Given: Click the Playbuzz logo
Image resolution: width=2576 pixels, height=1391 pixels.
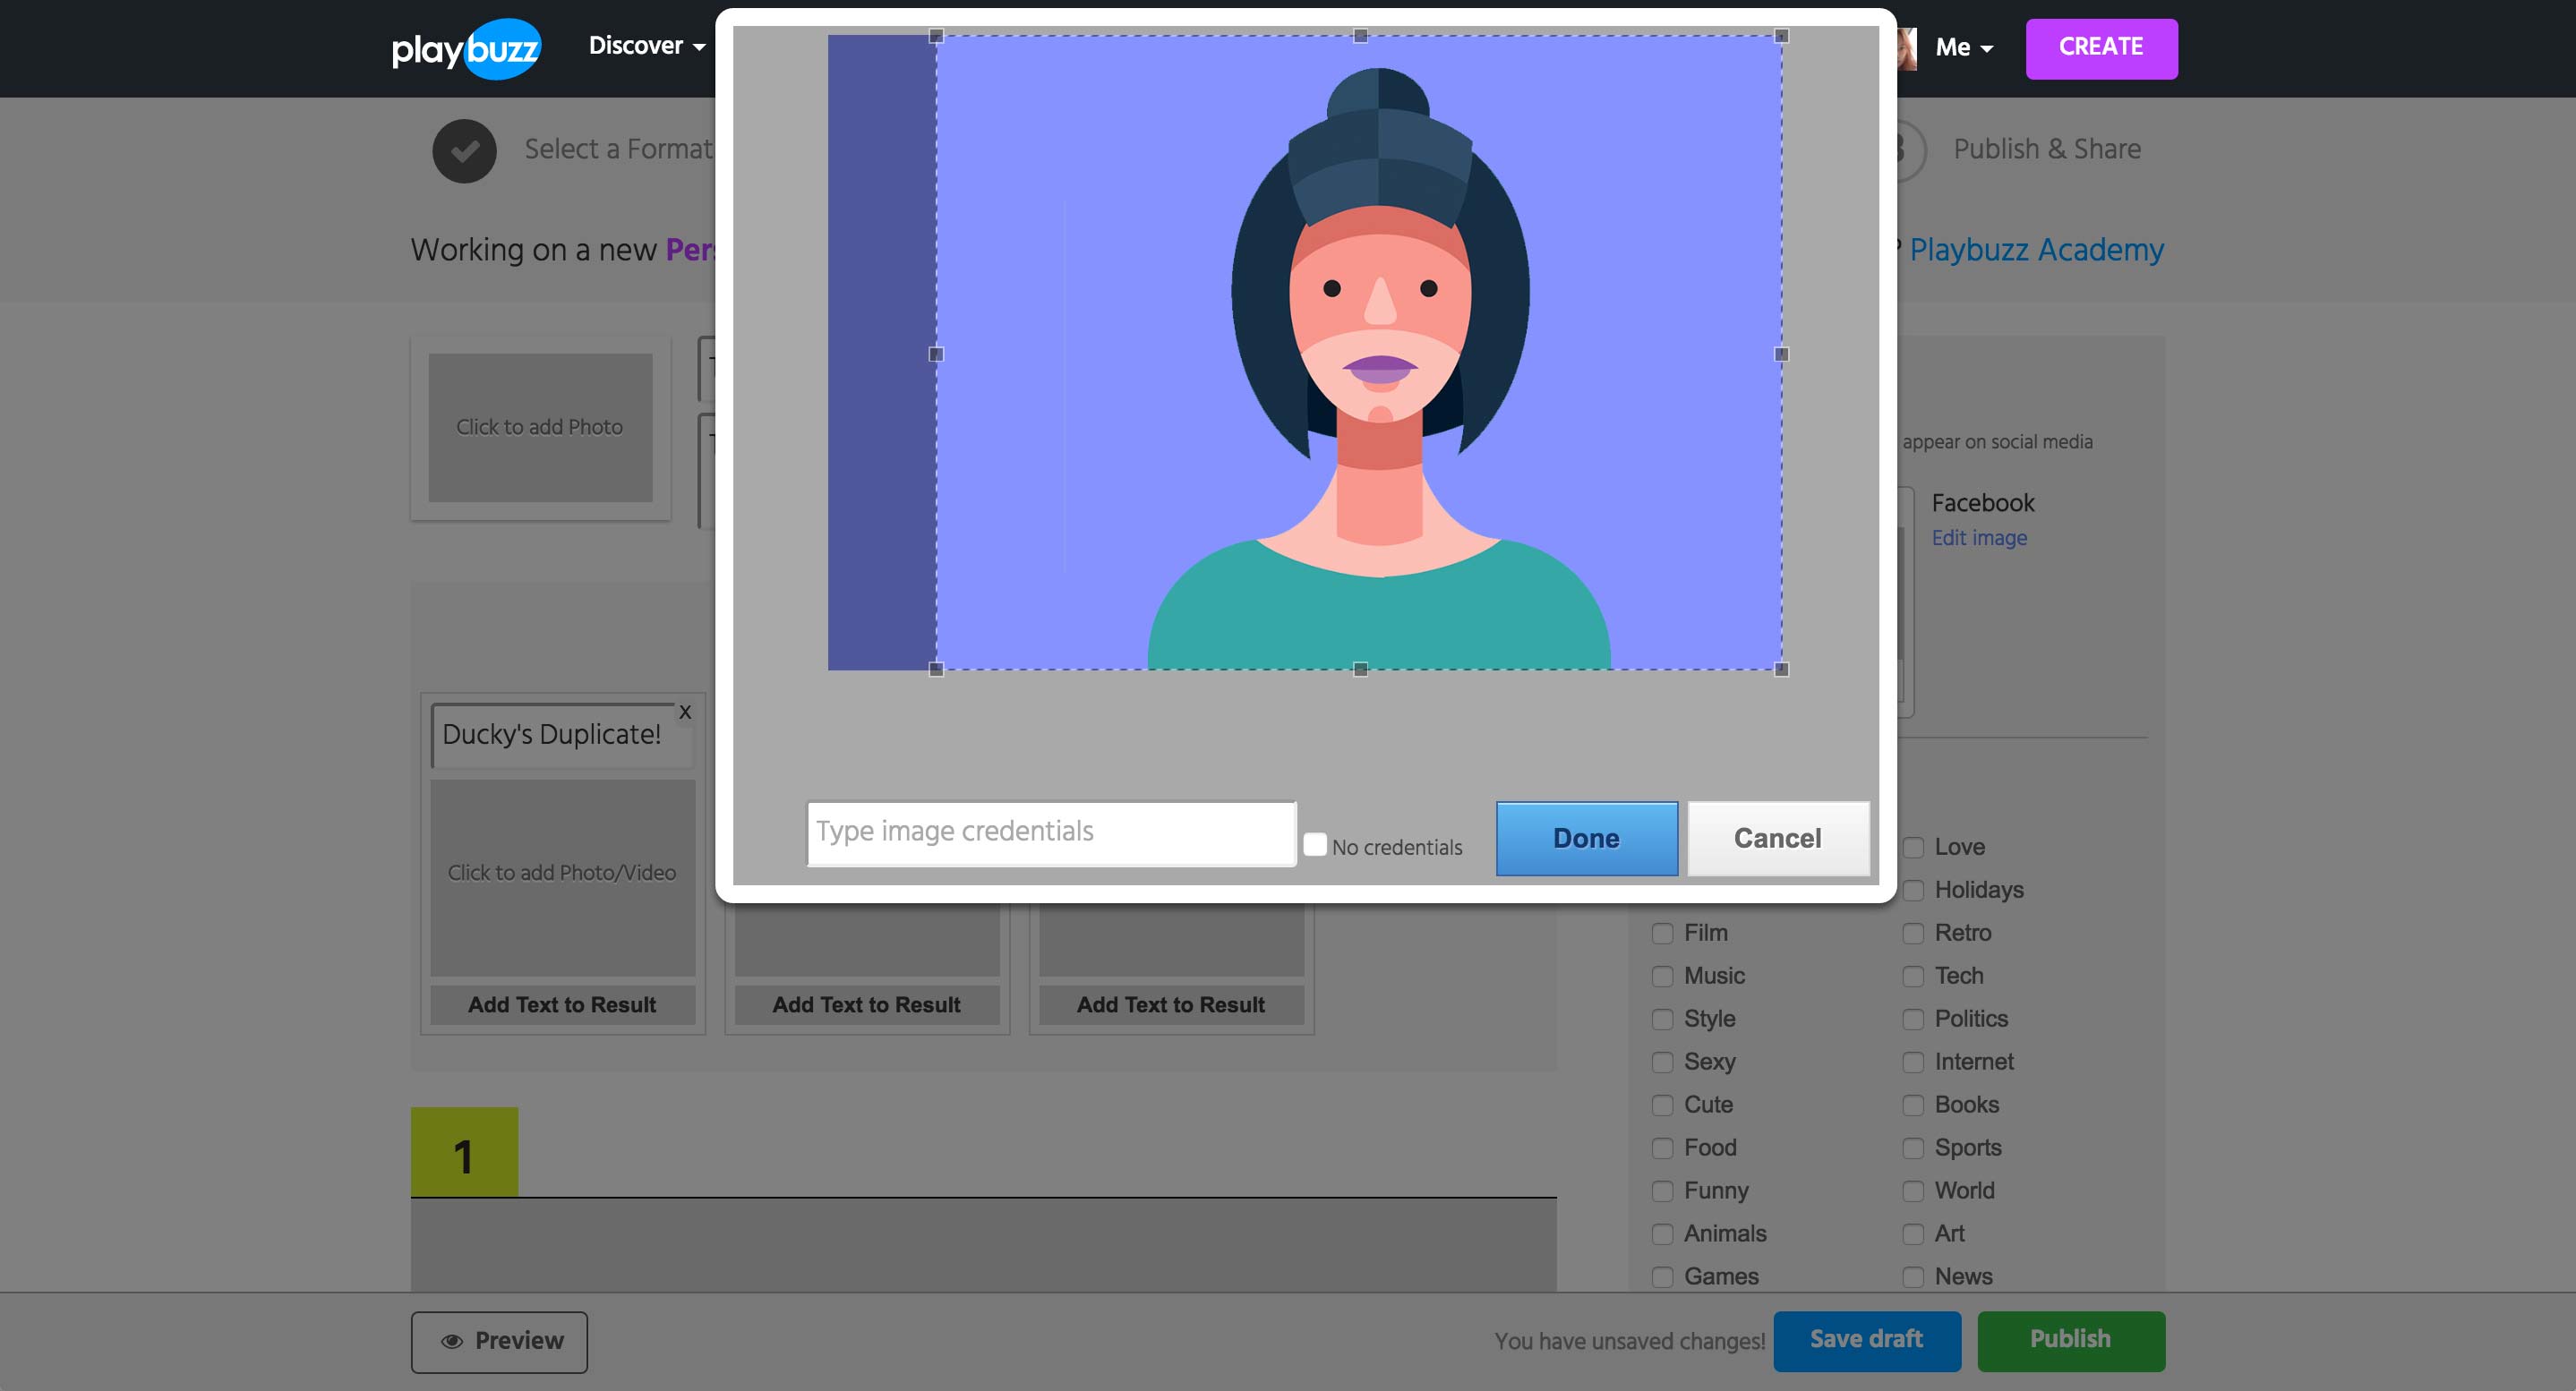Looking at the screenshot, I should coord(466,48).
